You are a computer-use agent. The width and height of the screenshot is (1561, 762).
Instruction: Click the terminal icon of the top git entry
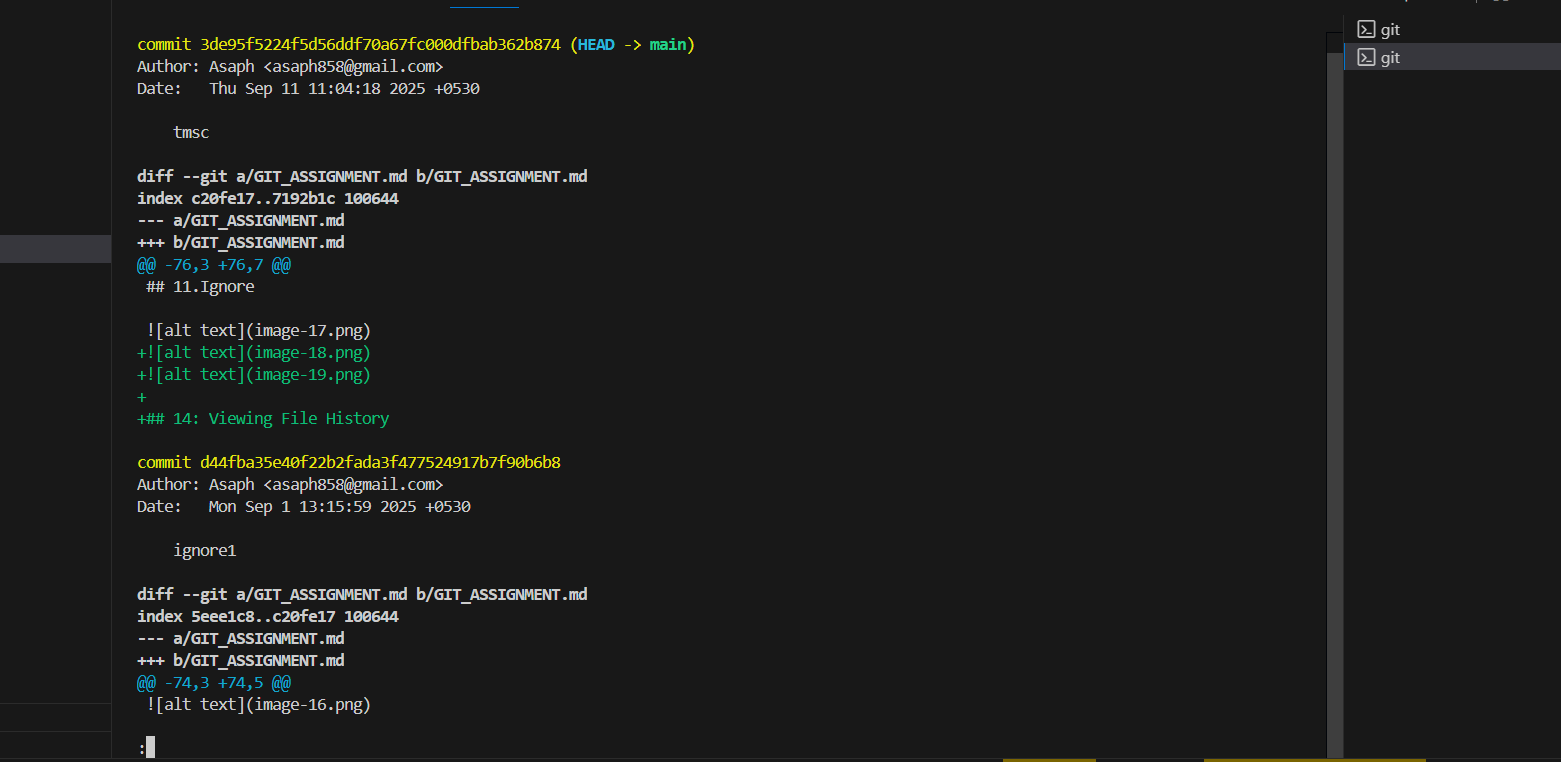pyautogui.click(x=1365, y=30)
